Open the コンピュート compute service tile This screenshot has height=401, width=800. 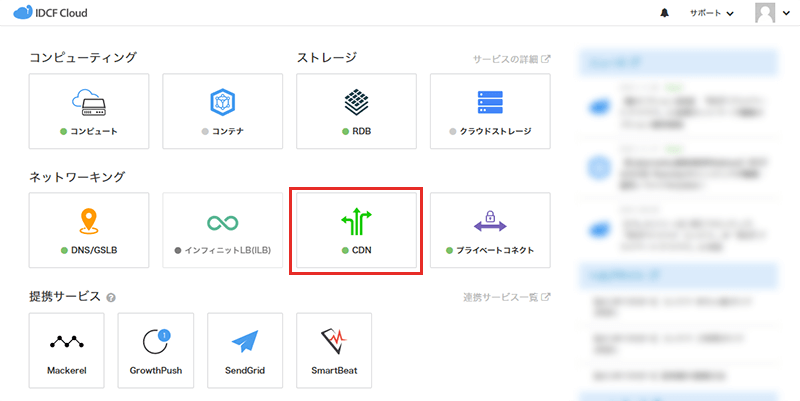[x=89, y=111]
